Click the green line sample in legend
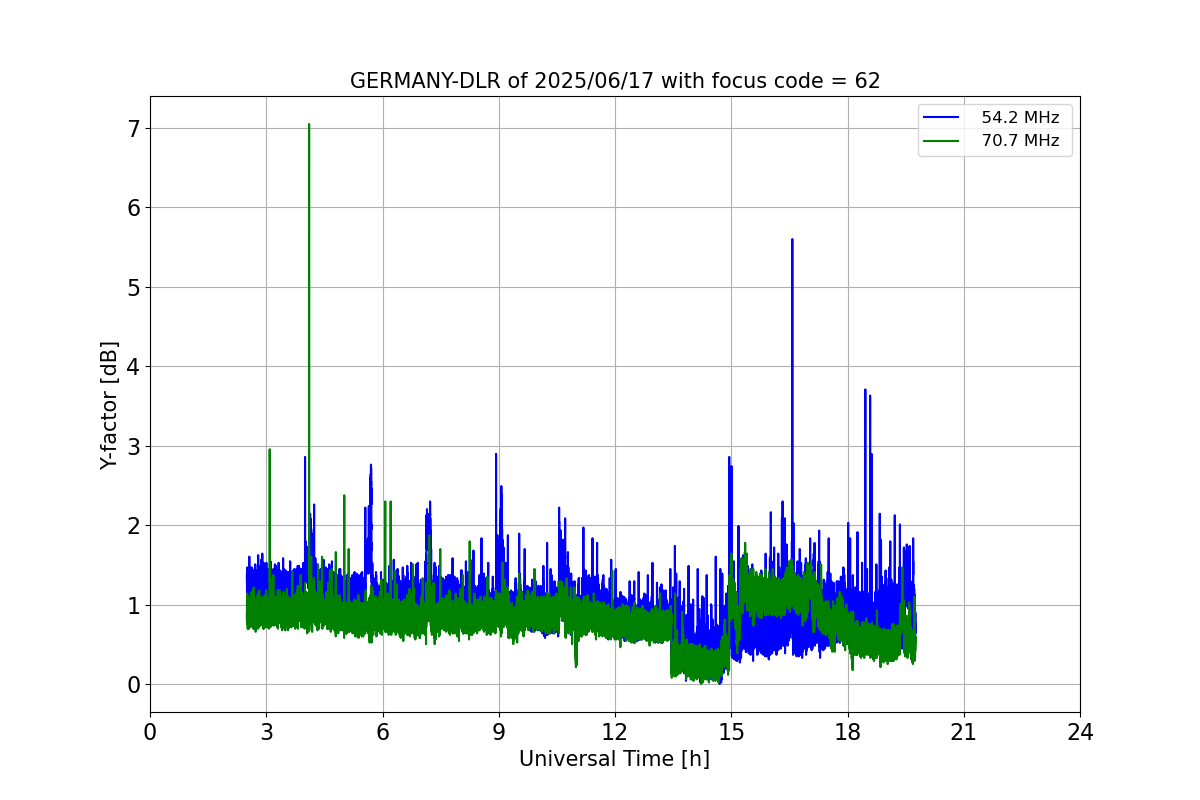This screenshot has width=1200, height=800. pos(943,141)
